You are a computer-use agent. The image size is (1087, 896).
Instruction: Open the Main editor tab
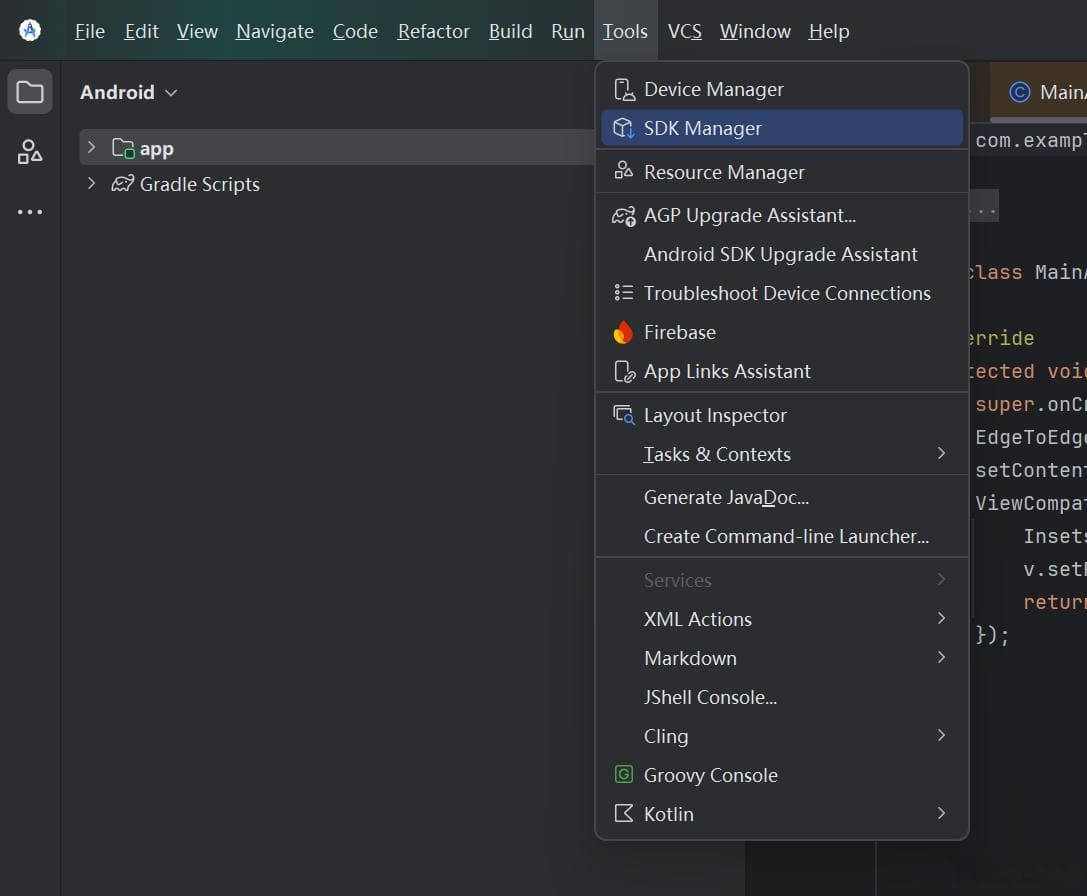tap(1038, 92)
